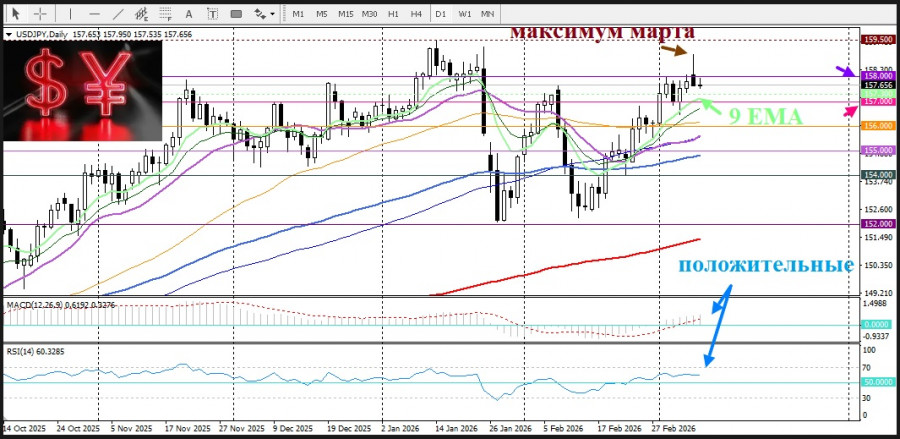Switch to the W1 weekly timeframe
The height and width of the screenshot is (439, 900).
(465, 14)
